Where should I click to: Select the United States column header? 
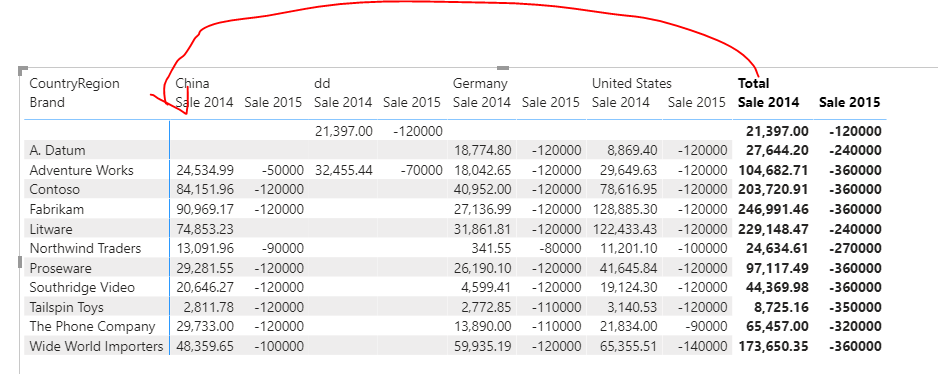click(x=632, y=83)
